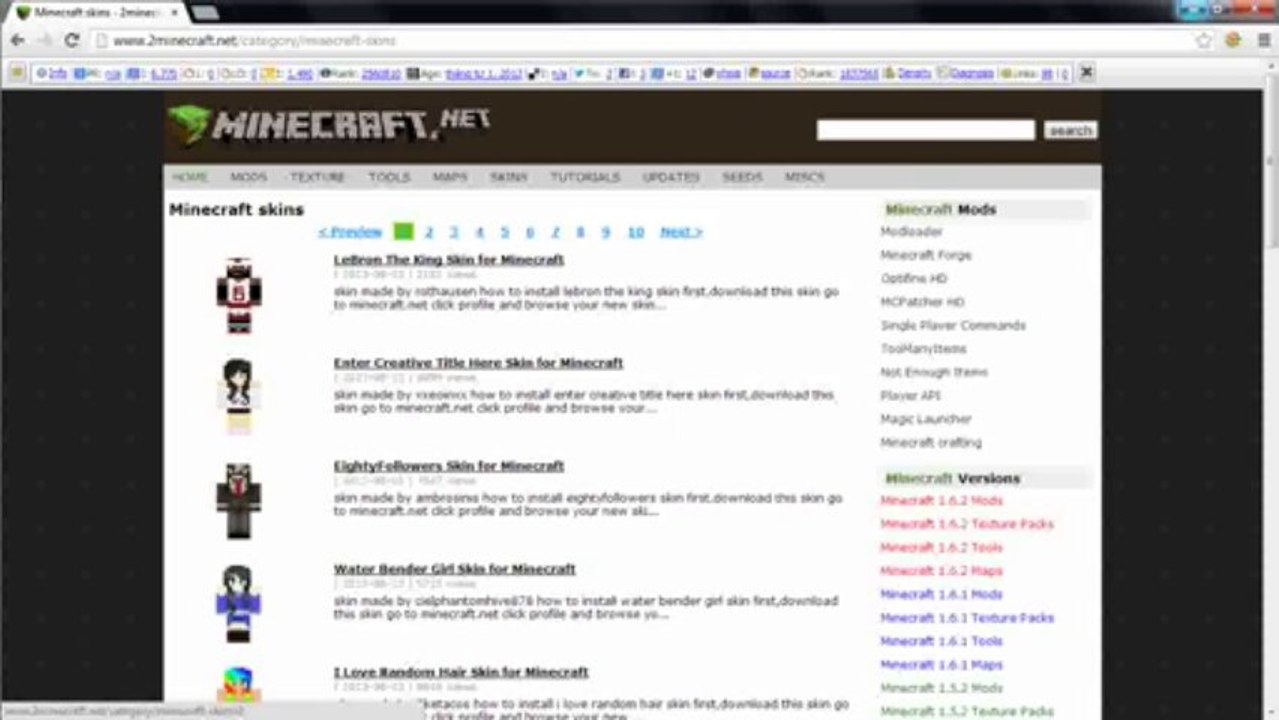Click the SEO toolbar Diagnosis link
The image size is (1279, 720).
[x=971, y=73]
